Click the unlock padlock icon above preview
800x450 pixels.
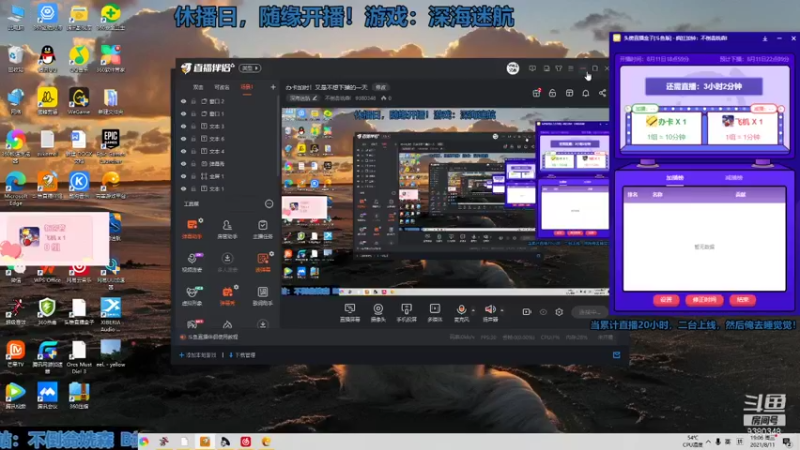coord(553,93)
